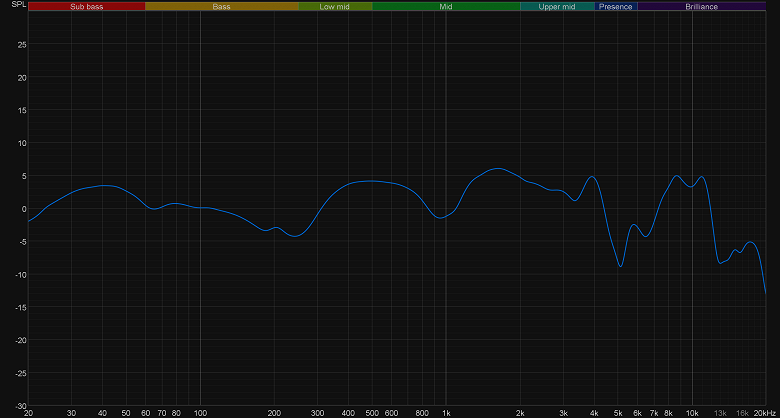Select the Presence band header

(616, 6)
